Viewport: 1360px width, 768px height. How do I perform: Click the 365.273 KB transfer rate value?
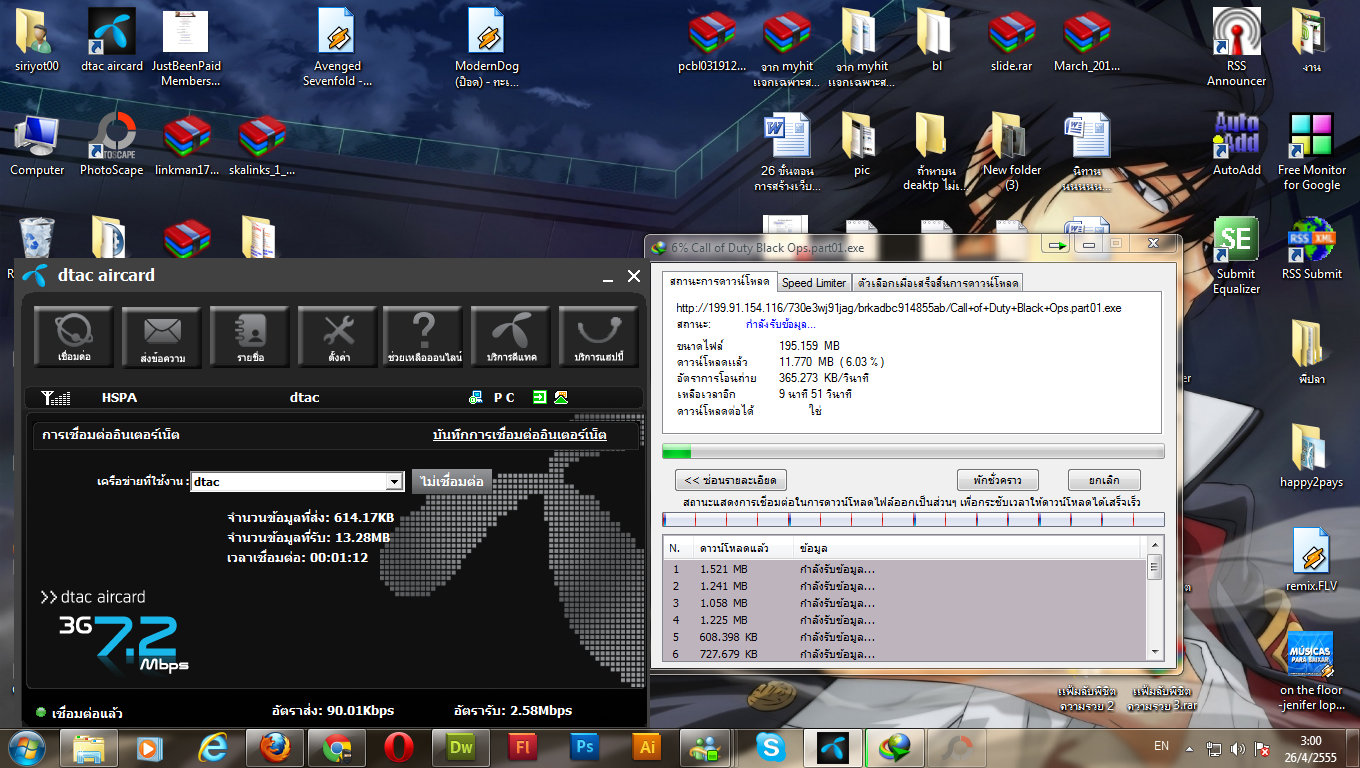click(823, 378)
